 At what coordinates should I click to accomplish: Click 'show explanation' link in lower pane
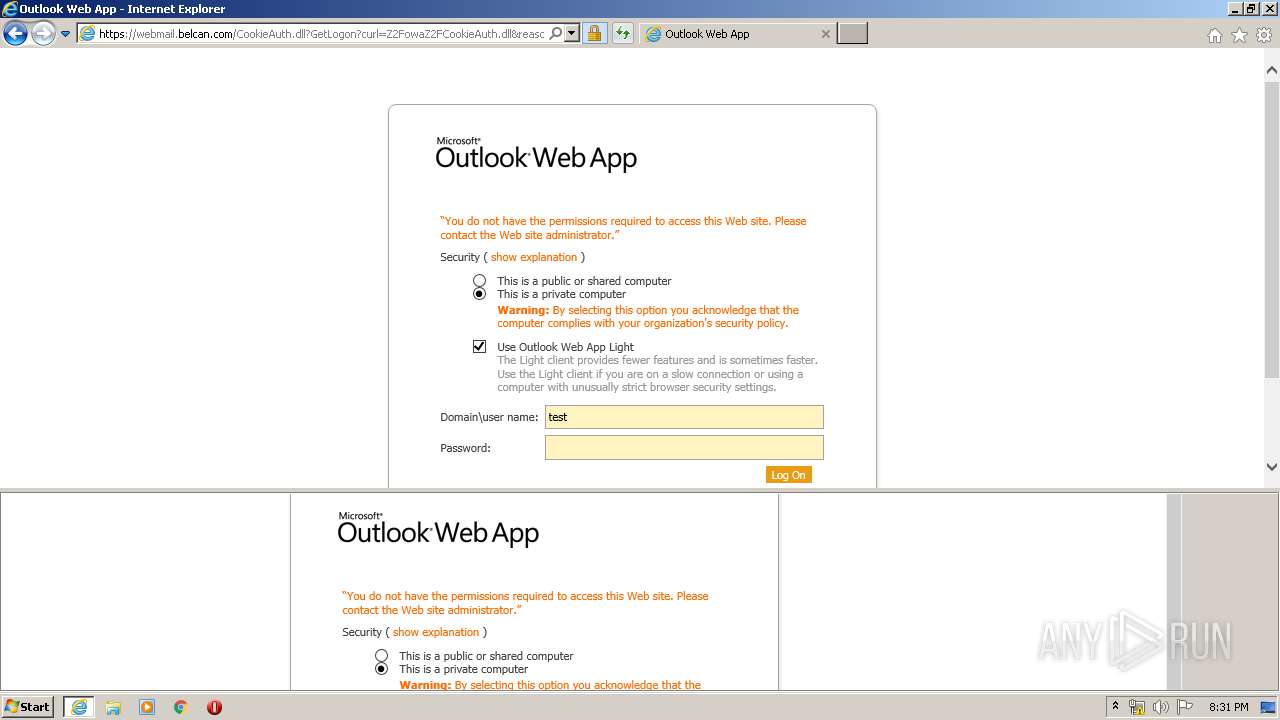436,632
